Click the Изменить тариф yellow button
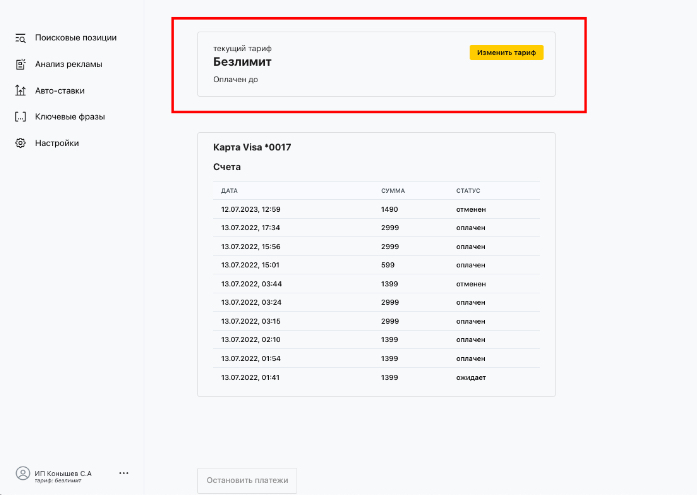The image size is (697, 495). [x=506, y=52]
